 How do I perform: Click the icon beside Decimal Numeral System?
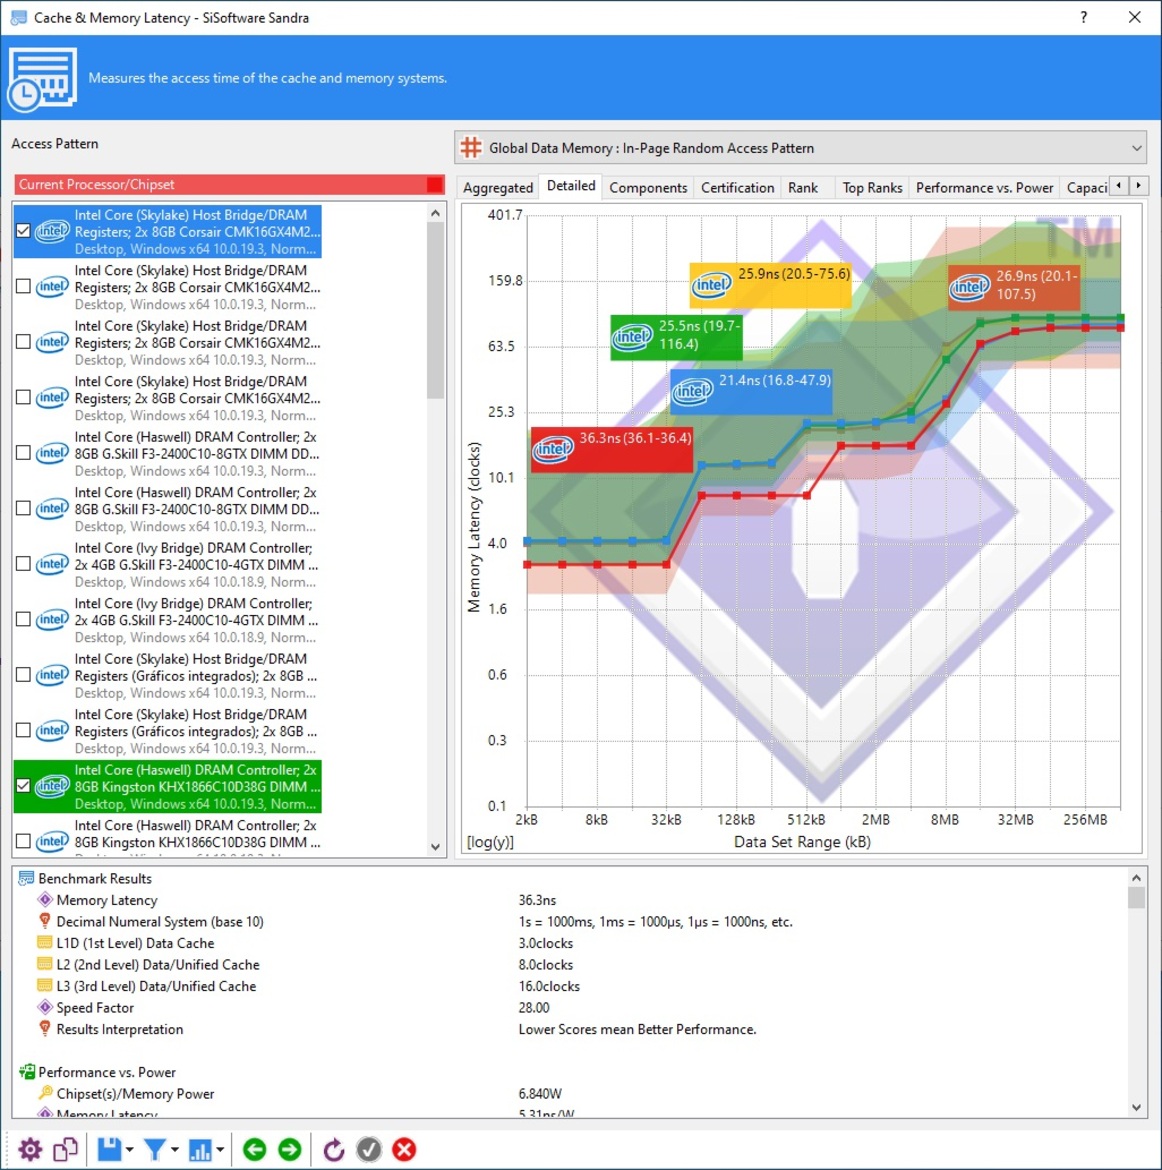click(45, 922)
